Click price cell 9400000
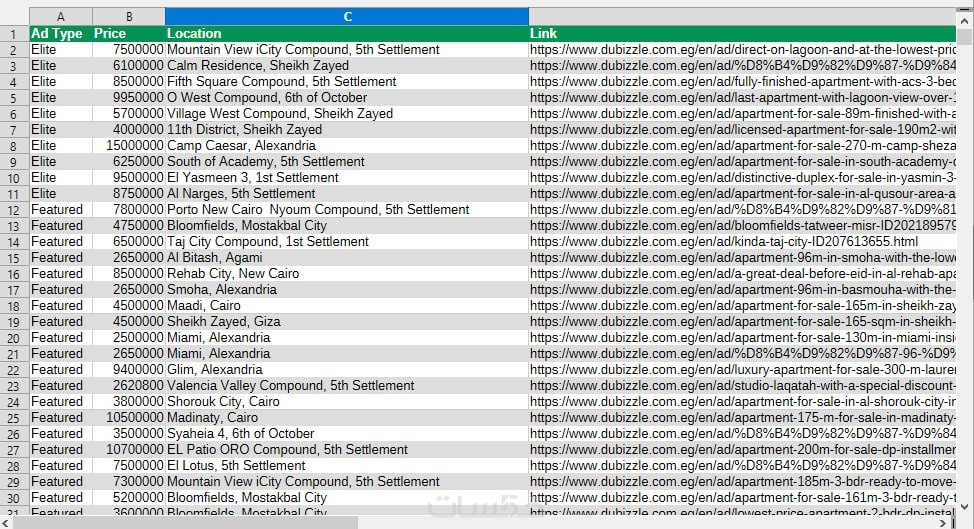The width and height of the screenshot is (974, 529). coord(129,369)
